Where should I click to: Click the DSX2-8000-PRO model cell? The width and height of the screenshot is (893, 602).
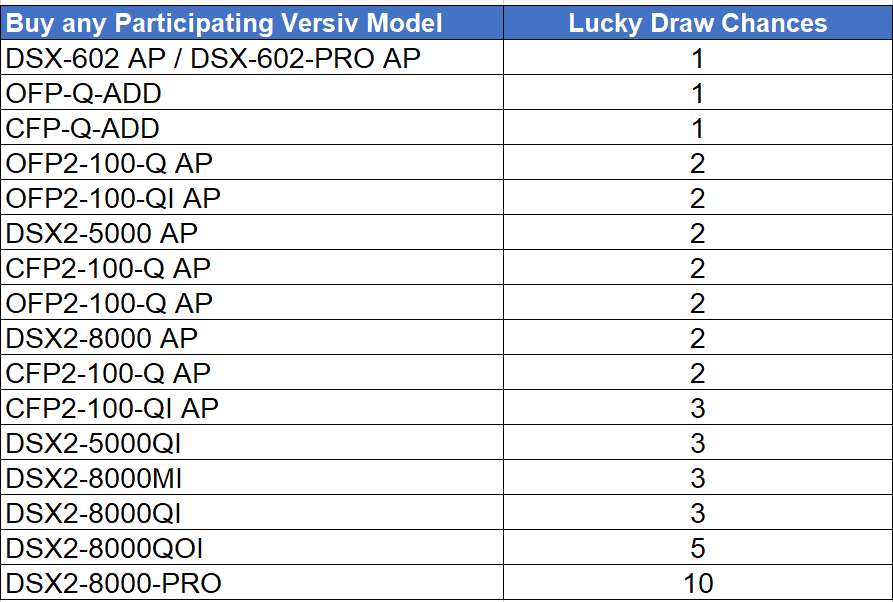[x=252, y=583]
